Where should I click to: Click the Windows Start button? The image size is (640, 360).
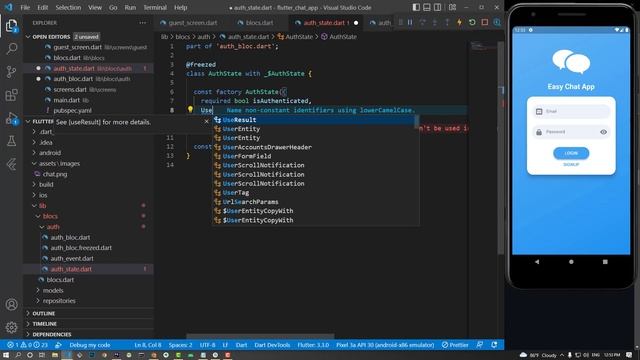[6, 355]
